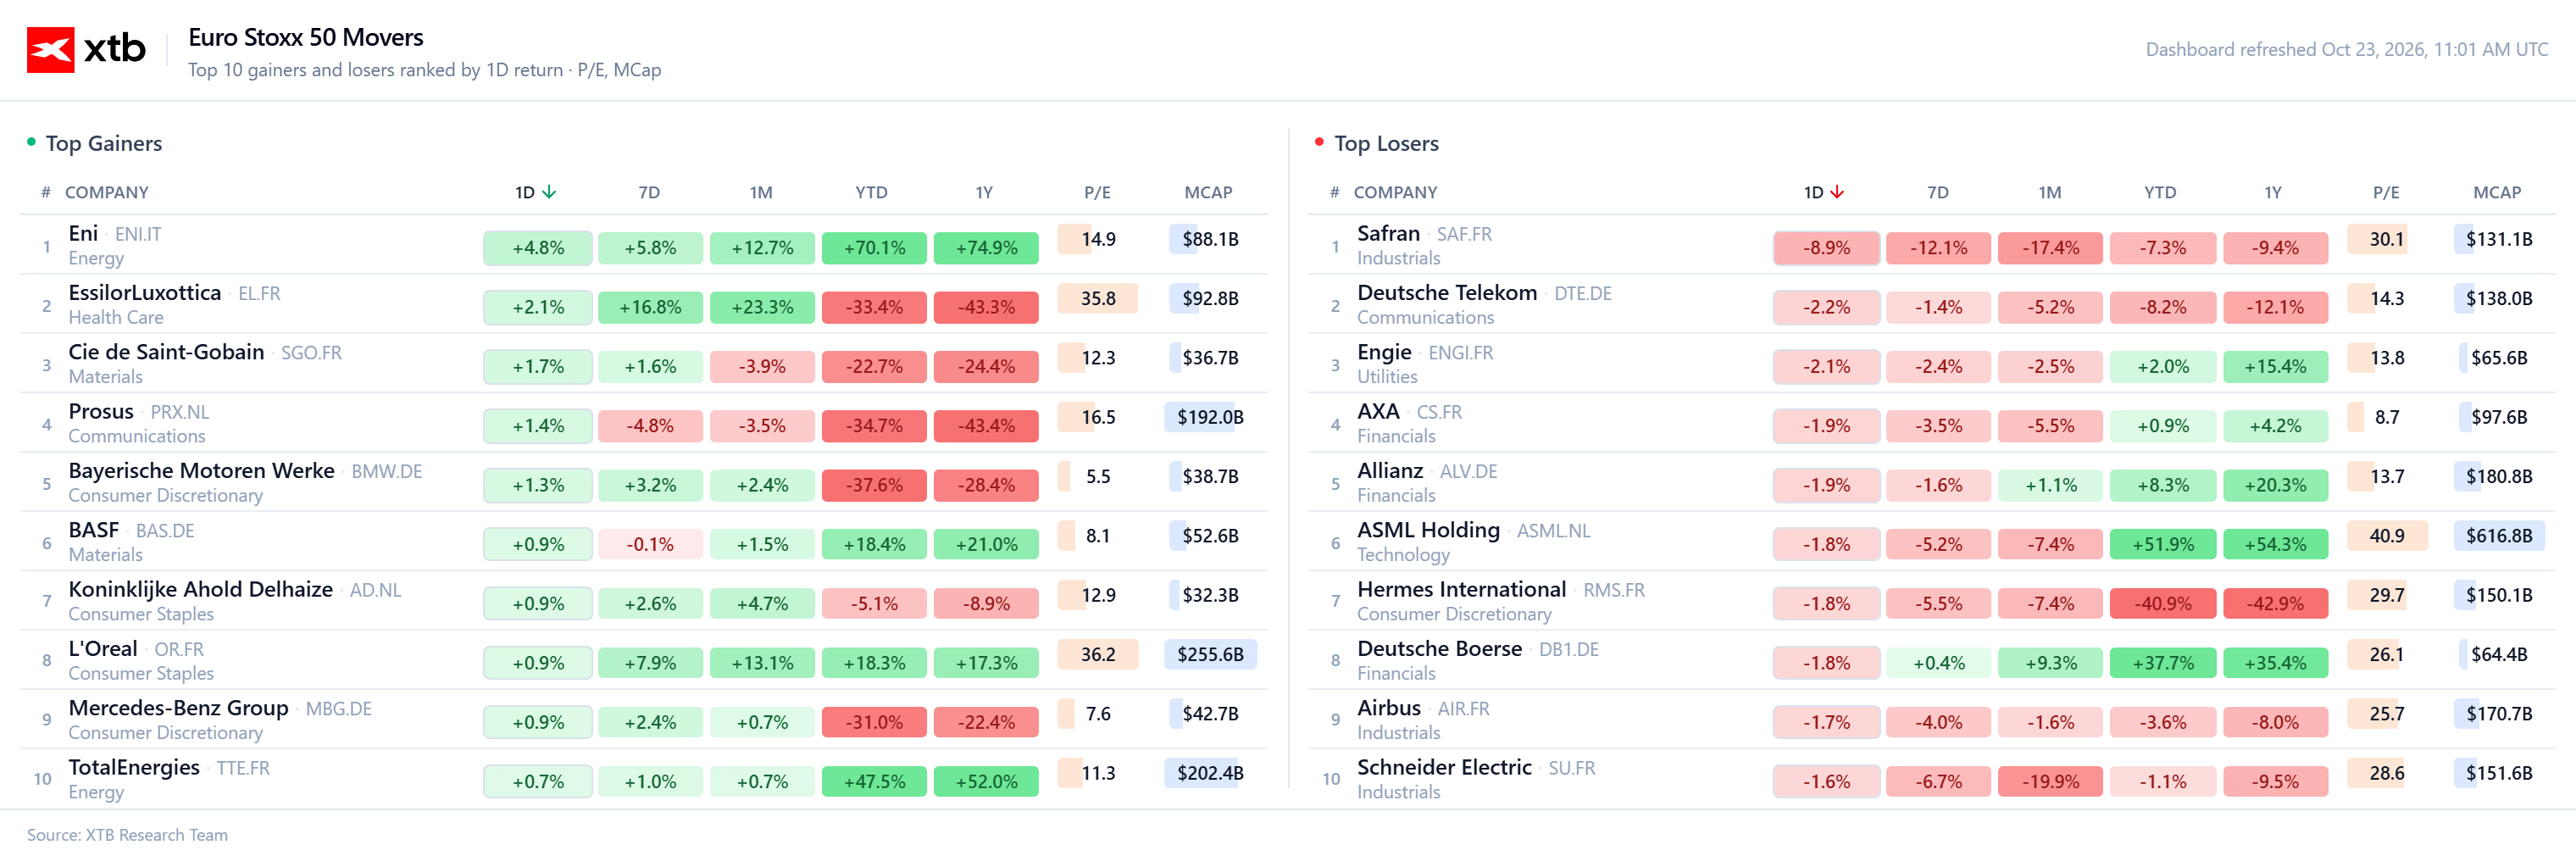Screen dimensions: 2576x856
Task: Open the ASML Holding company name
Action: (1428, 530)
